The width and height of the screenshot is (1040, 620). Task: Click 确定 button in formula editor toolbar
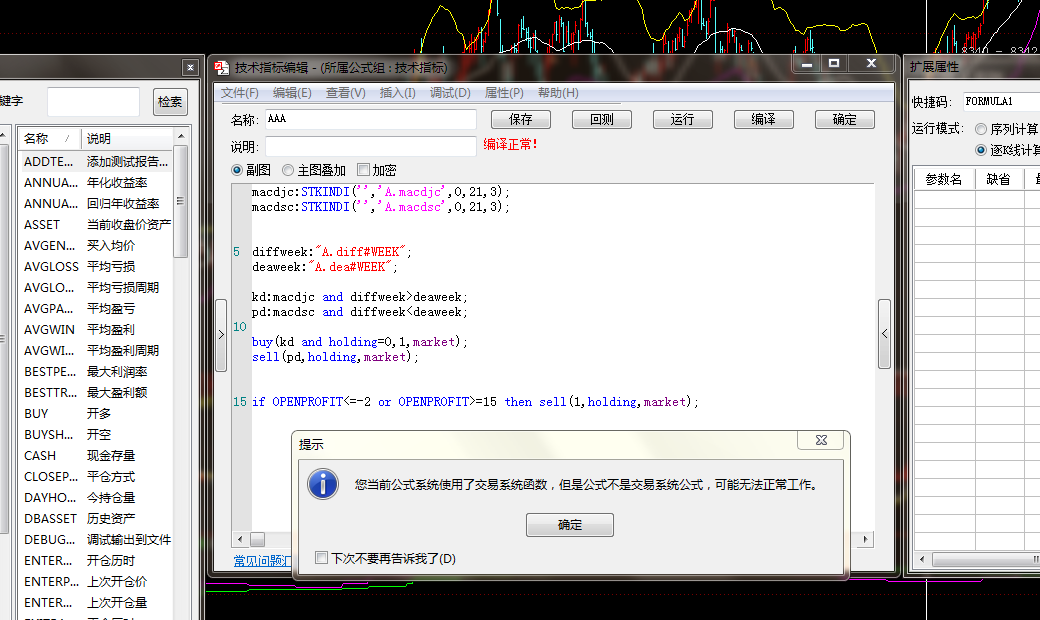tap(844, 119)
